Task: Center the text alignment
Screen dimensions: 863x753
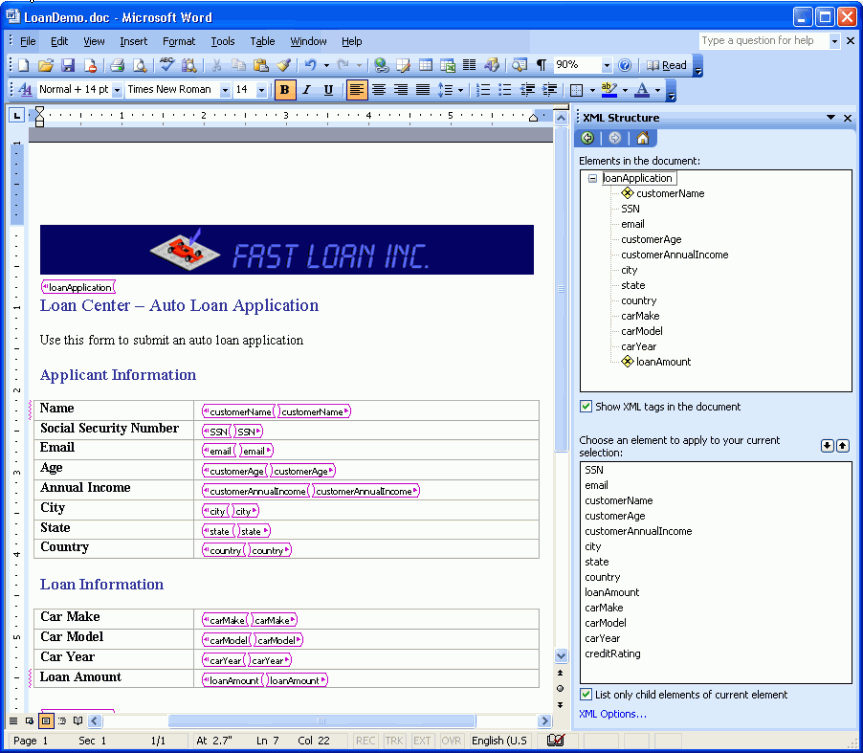Action: click(x=379, y=90)
